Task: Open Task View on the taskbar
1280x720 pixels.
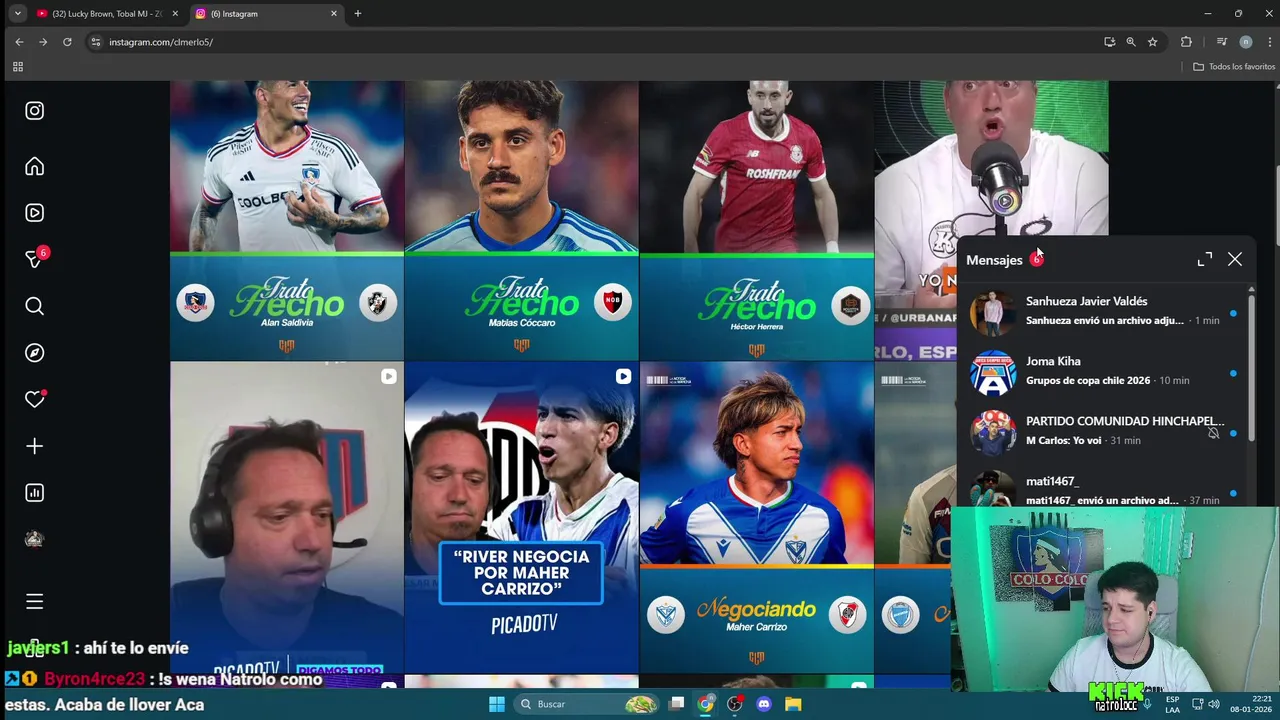Action: [x=677, y=704]
